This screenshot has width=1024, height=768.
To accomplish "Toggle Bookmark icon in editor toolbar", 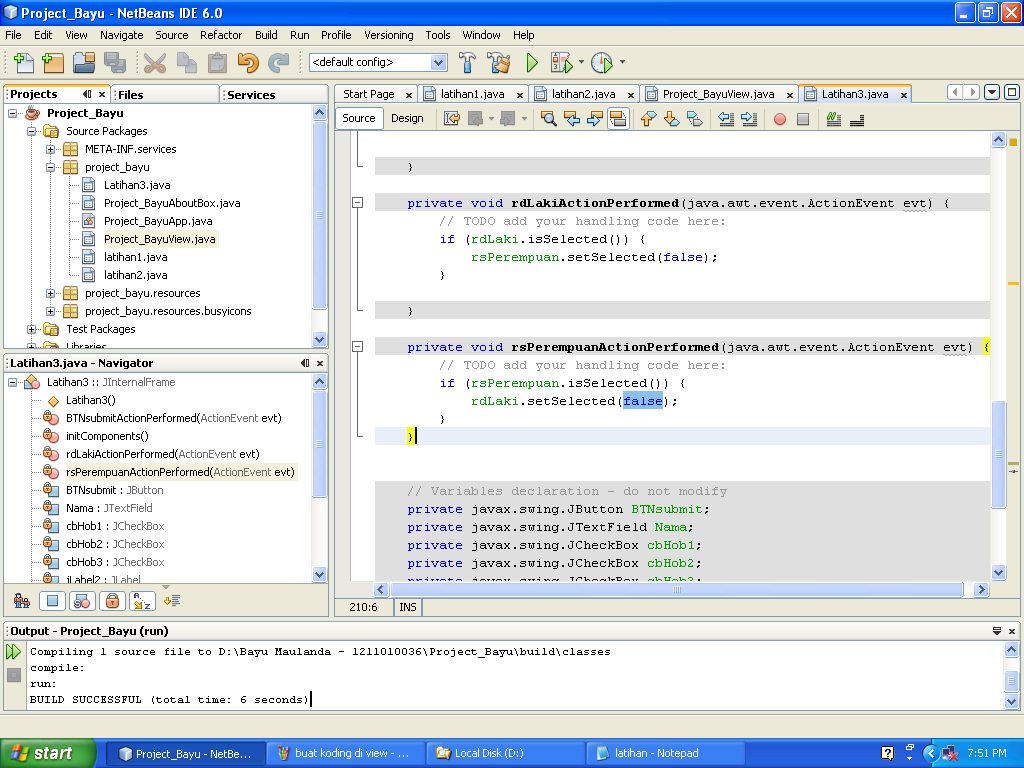I will pyautogui.click(x=695, y=119).
